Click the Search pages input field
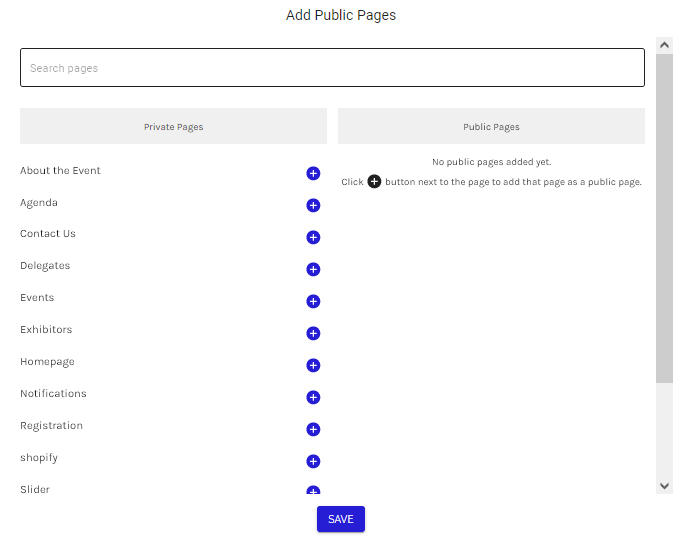This screenshot has height=541, width=685. (332, 68)
